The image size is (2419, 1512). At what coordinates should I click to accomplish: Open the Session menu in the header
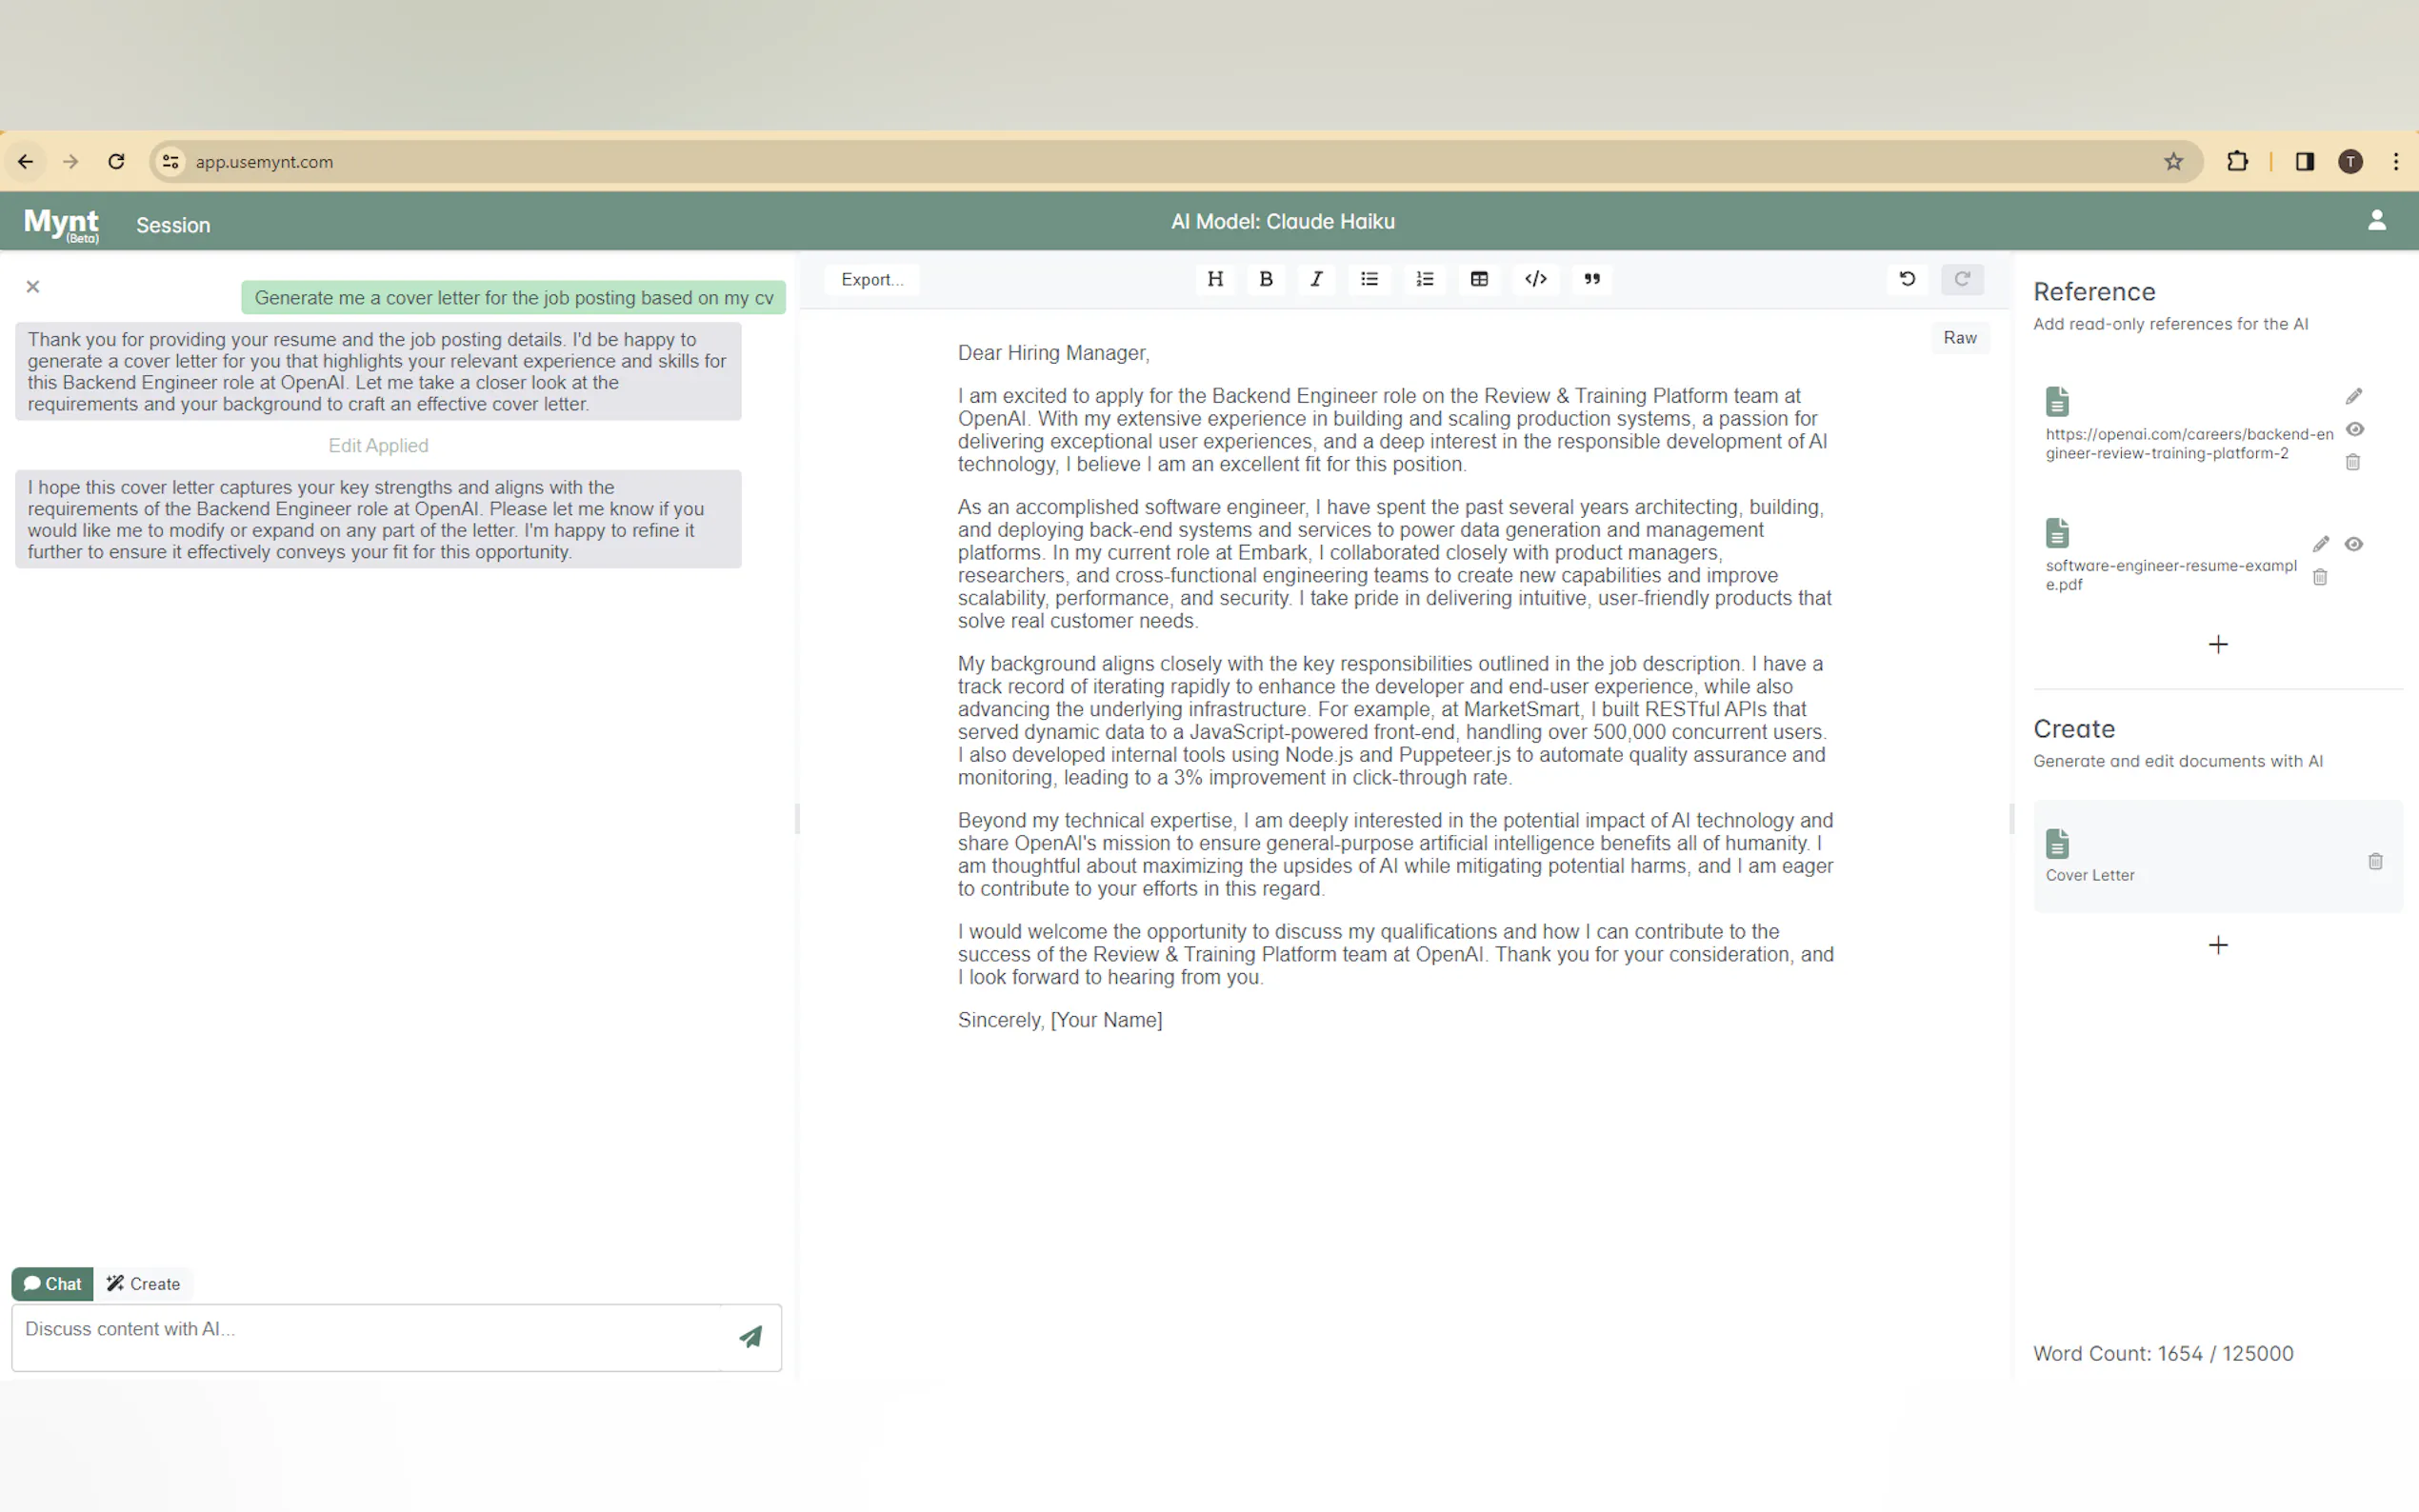click(173, 225)
